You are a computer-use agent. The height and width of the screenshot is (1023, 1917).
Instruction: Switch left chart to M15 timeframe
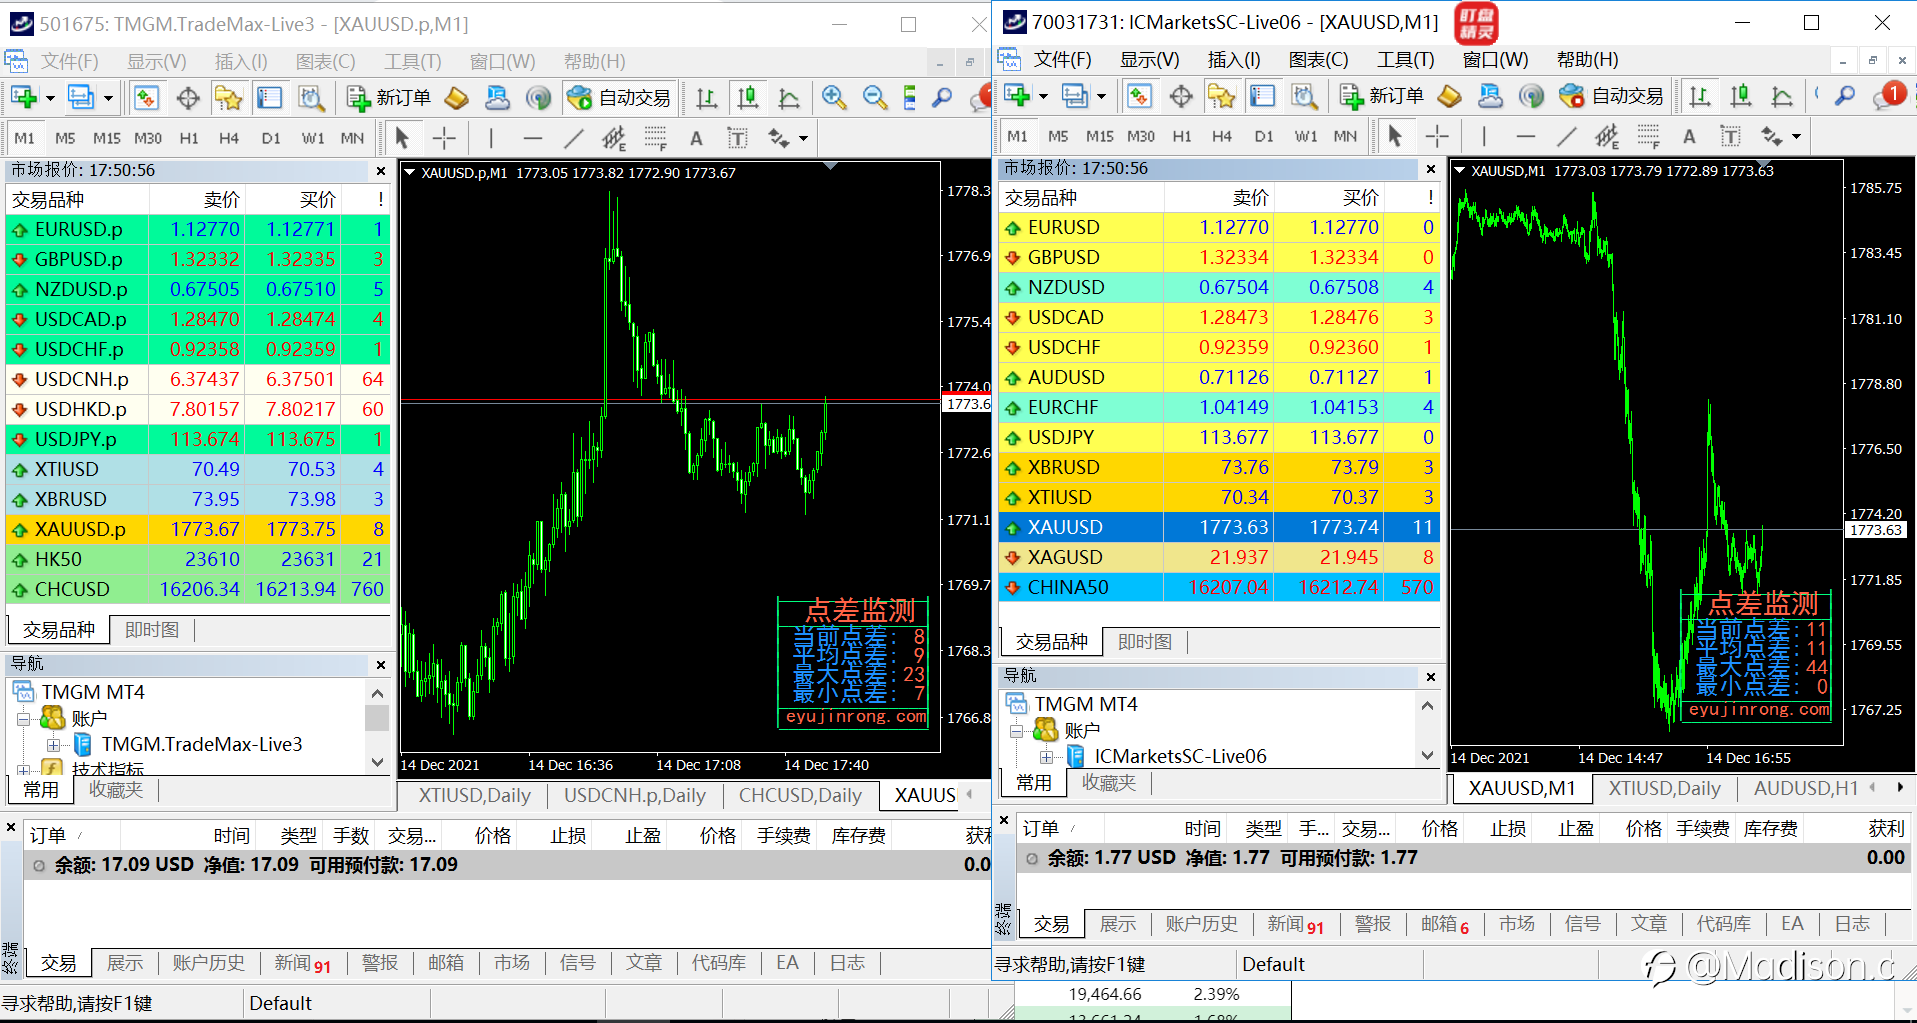(x=106, y=138)
